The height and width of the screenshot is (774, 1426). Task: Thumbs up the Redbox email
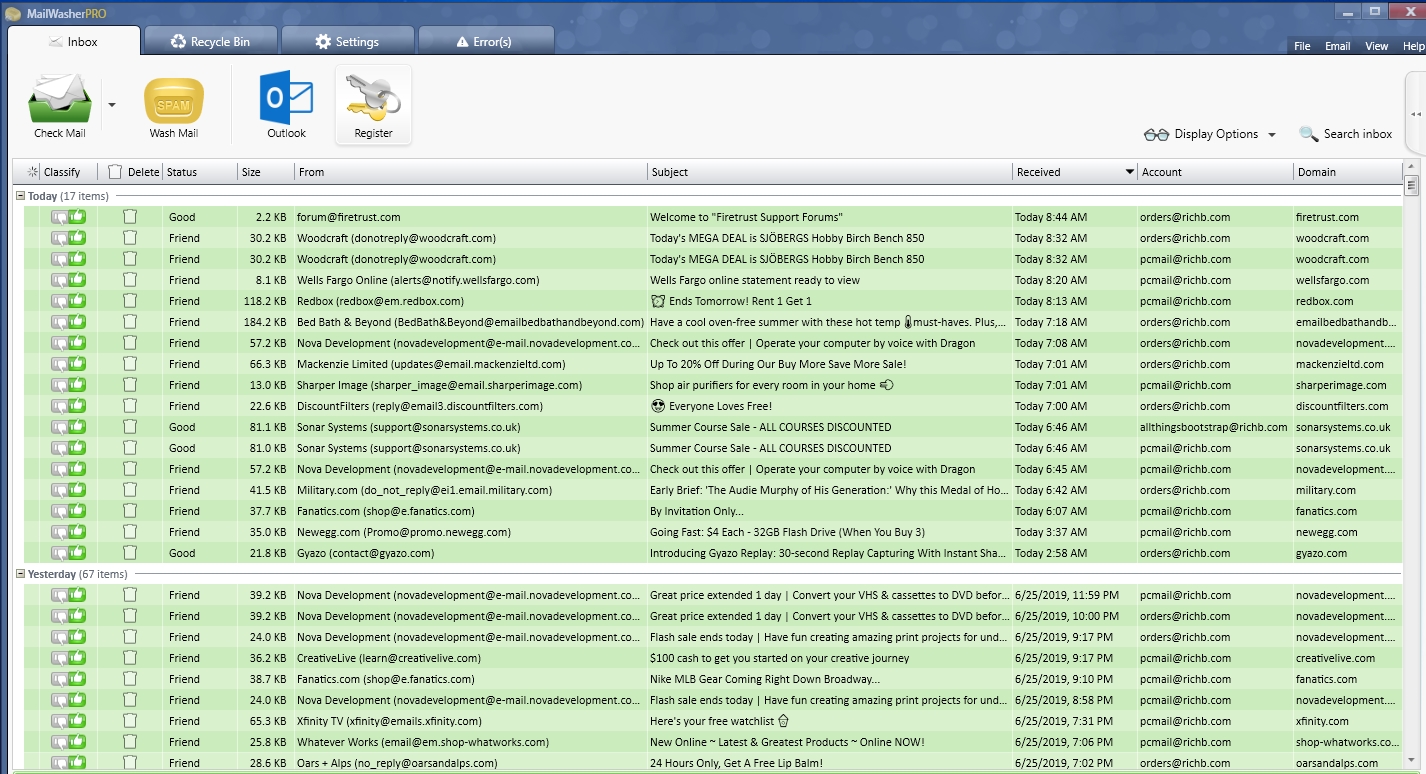tap(77, 300)
